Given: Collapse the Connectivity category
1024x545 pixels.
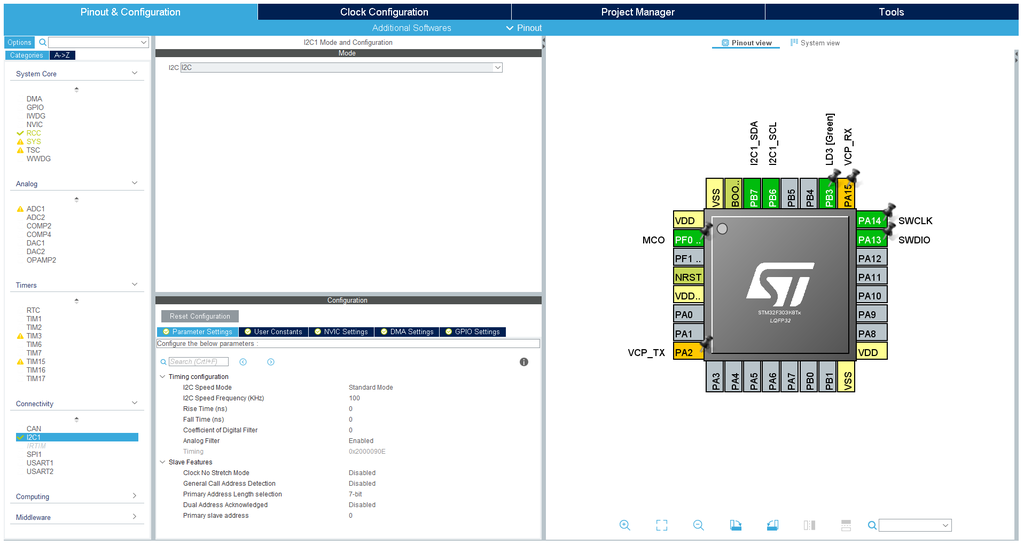Looking at the screenshot, I should click(x=135, y=403).
